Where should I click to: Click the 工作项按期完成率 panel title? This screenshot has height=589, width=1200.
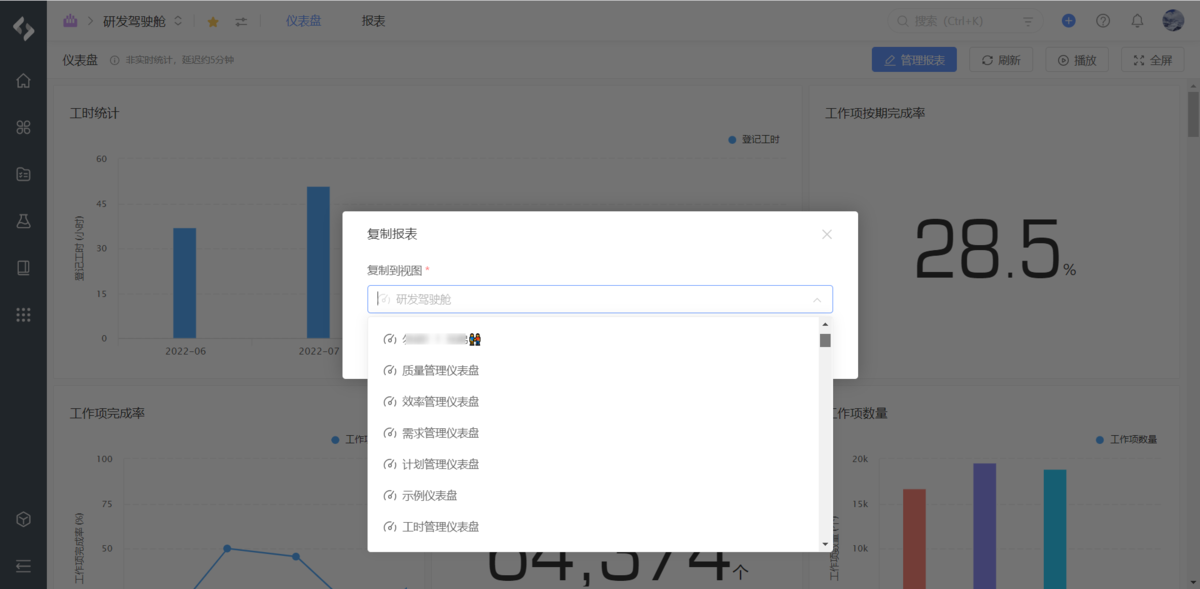tap(875, 113)
